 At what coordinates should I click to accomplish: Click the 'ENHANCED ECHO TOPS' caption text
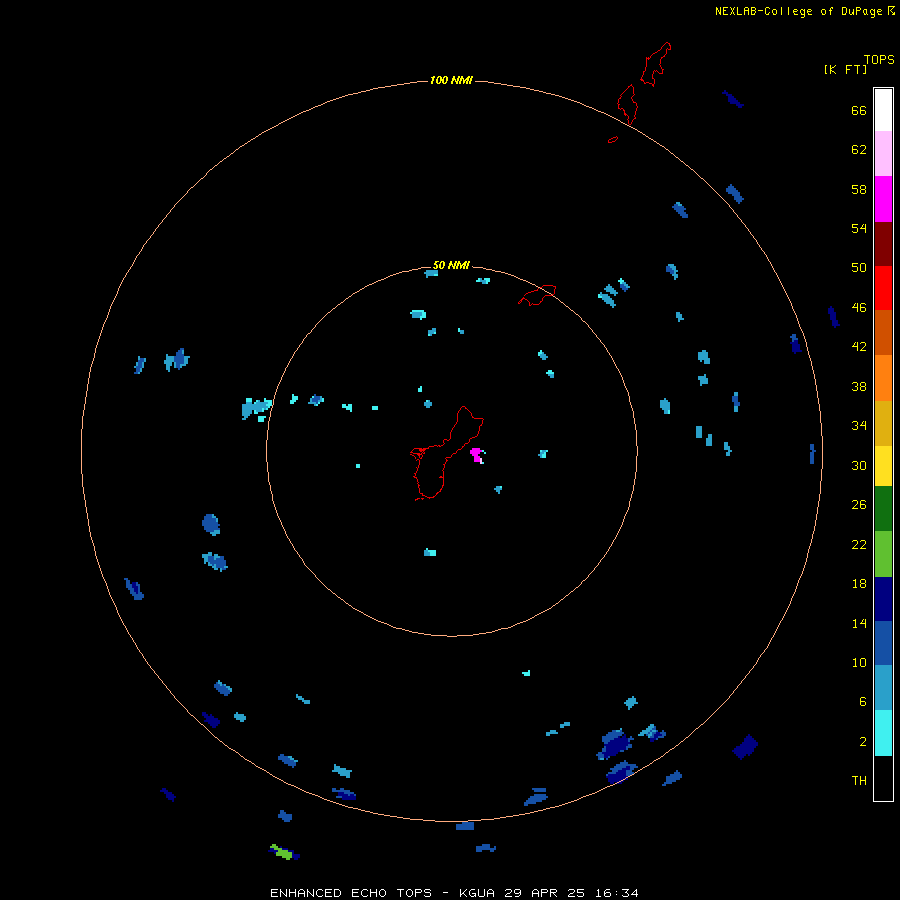tap(351, 893)
